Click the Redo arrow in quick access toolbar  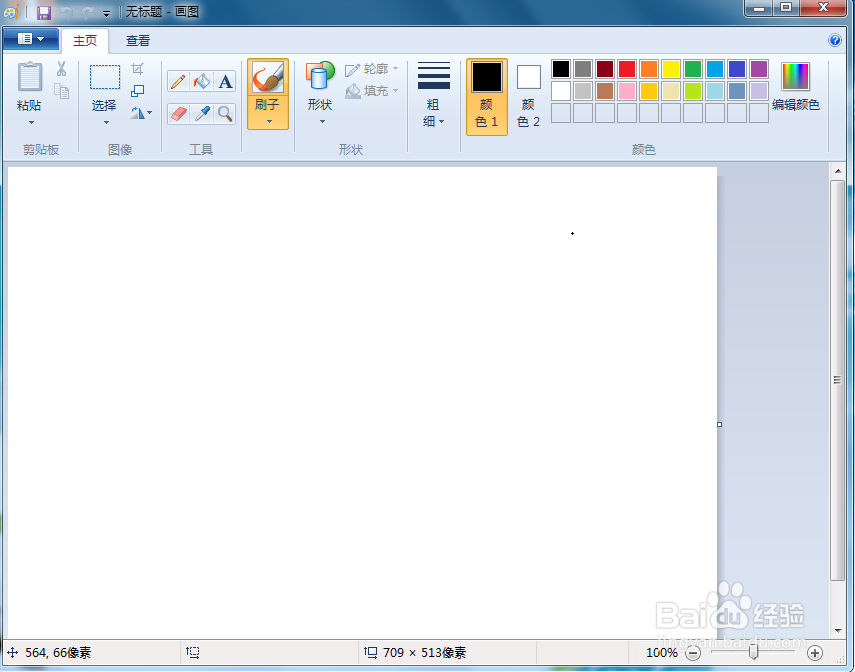(x=87, y=12)
